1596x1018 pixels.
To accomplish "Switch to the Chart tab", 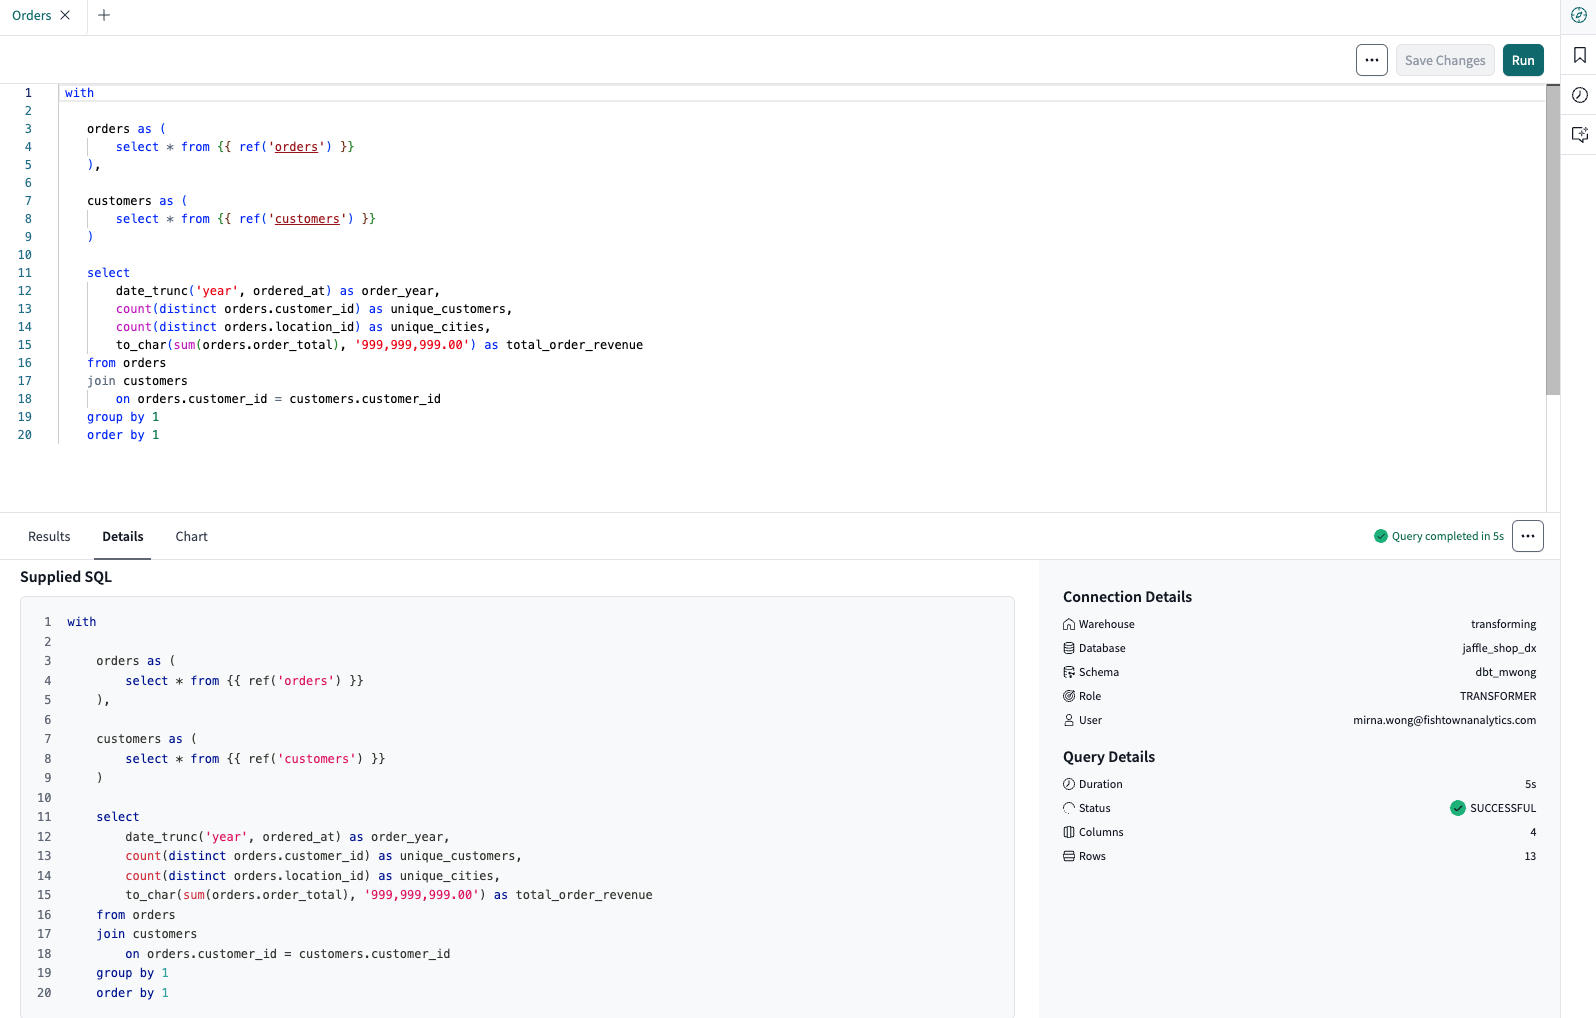I will [191, 537].
